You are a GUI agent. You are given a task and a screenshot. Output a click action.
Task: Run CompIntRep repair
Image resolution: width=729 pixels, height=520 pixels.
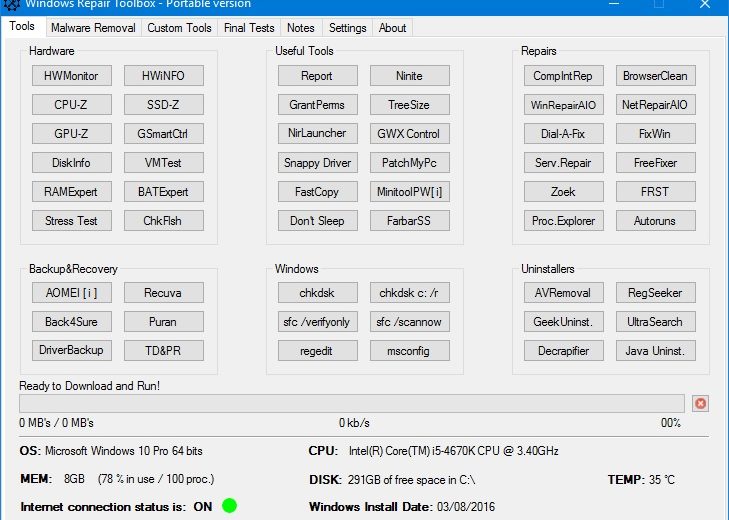tap(563, 76)
